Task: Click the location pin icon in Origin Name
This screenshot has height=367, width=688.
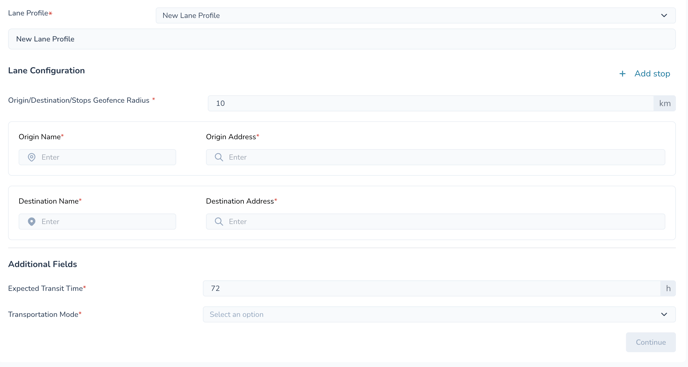Action: 32,157
